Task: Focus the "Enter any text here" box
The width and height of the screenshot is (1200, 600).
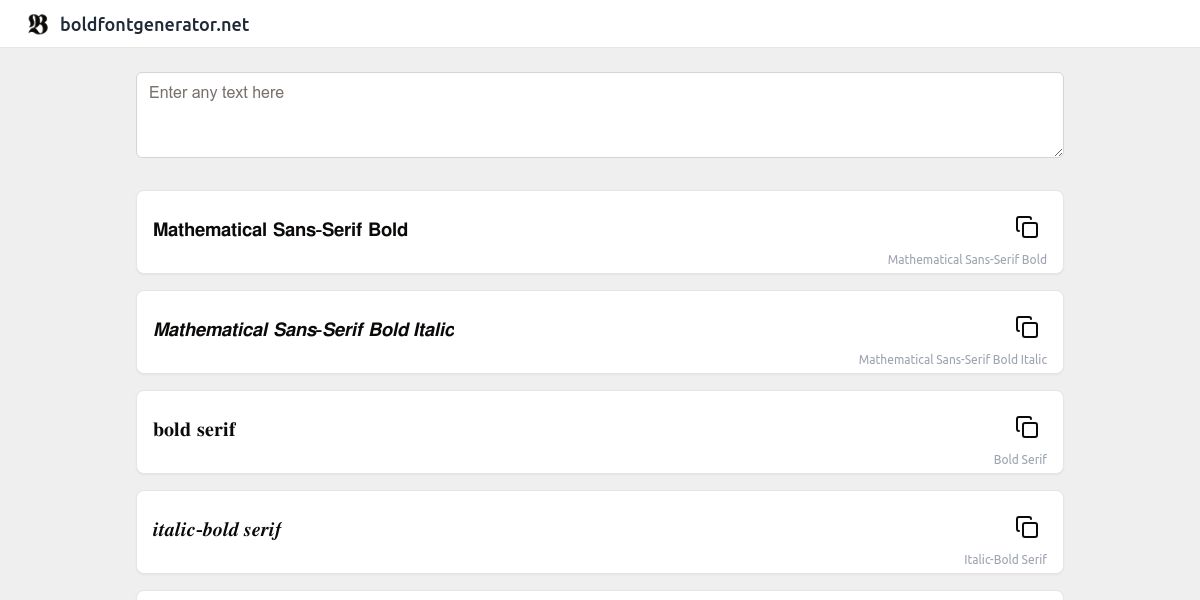Action: click(598, 114)
